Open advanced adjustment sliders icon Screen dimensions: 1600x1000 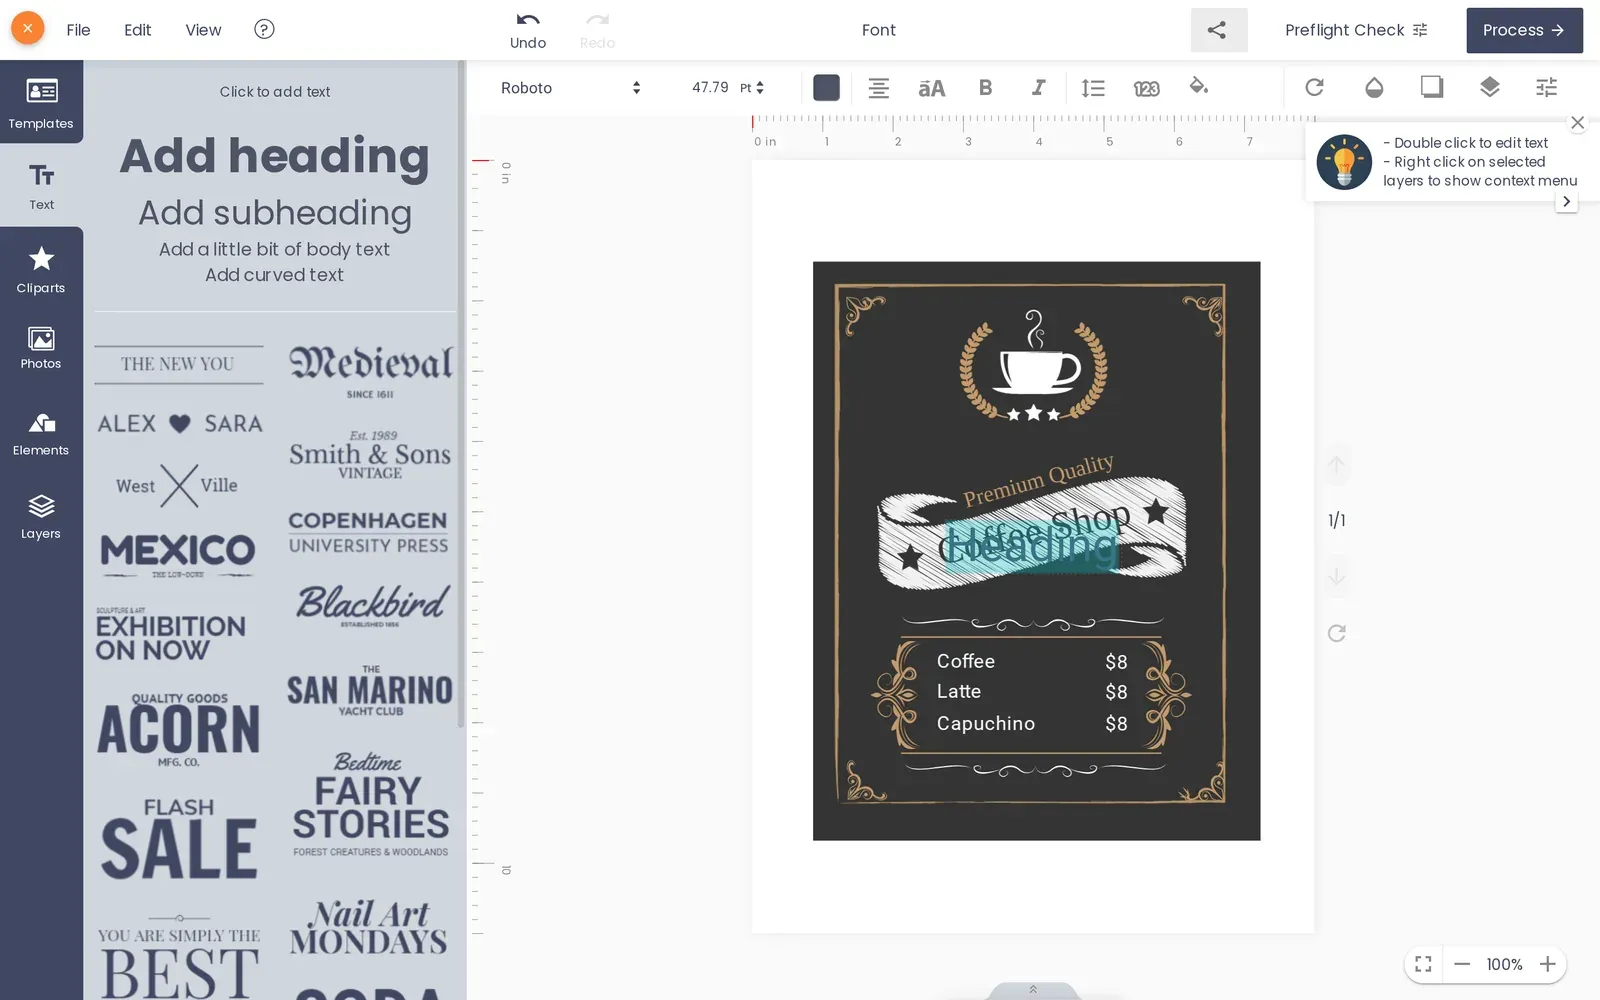point(1546,87)
